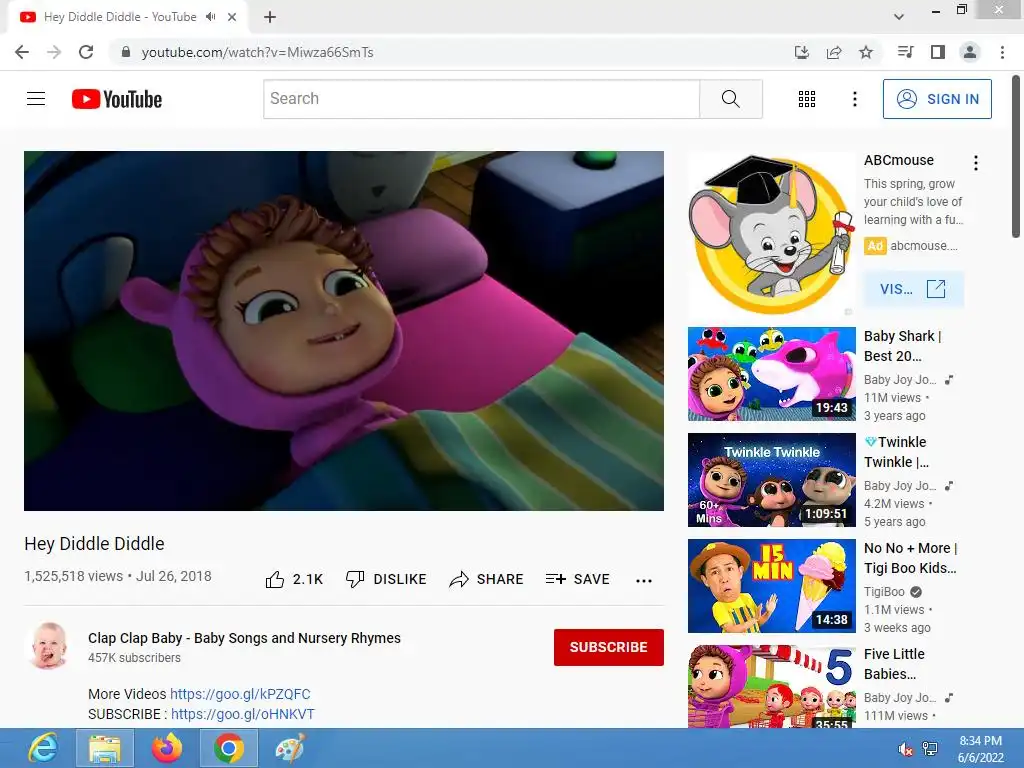Open Chrome profile avatar icon

point(970,52)
